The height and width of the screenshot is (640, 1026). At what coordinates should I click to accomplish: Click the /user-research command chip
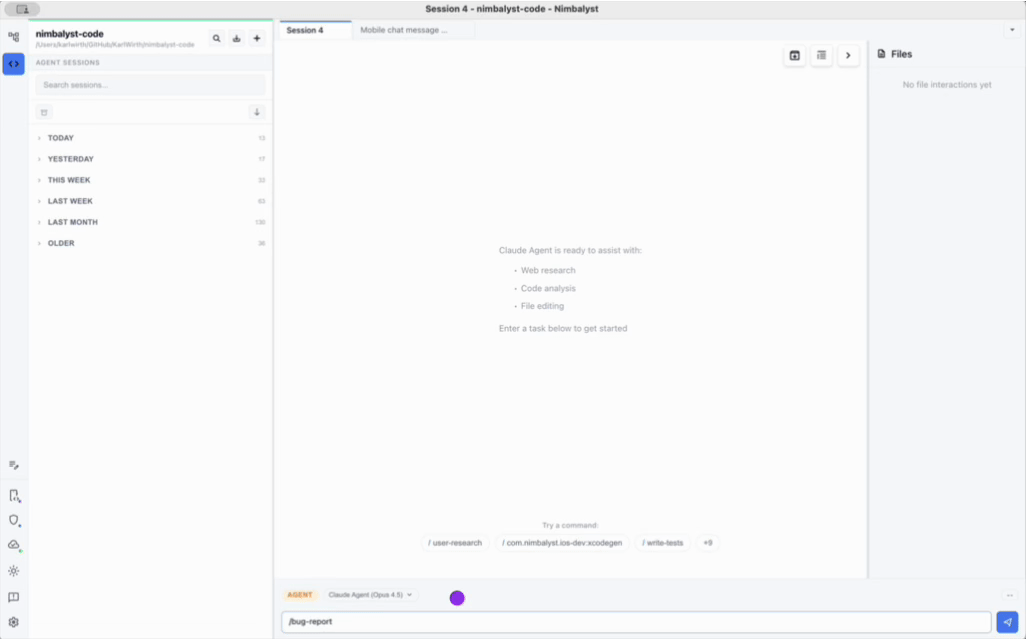point(455,543)
